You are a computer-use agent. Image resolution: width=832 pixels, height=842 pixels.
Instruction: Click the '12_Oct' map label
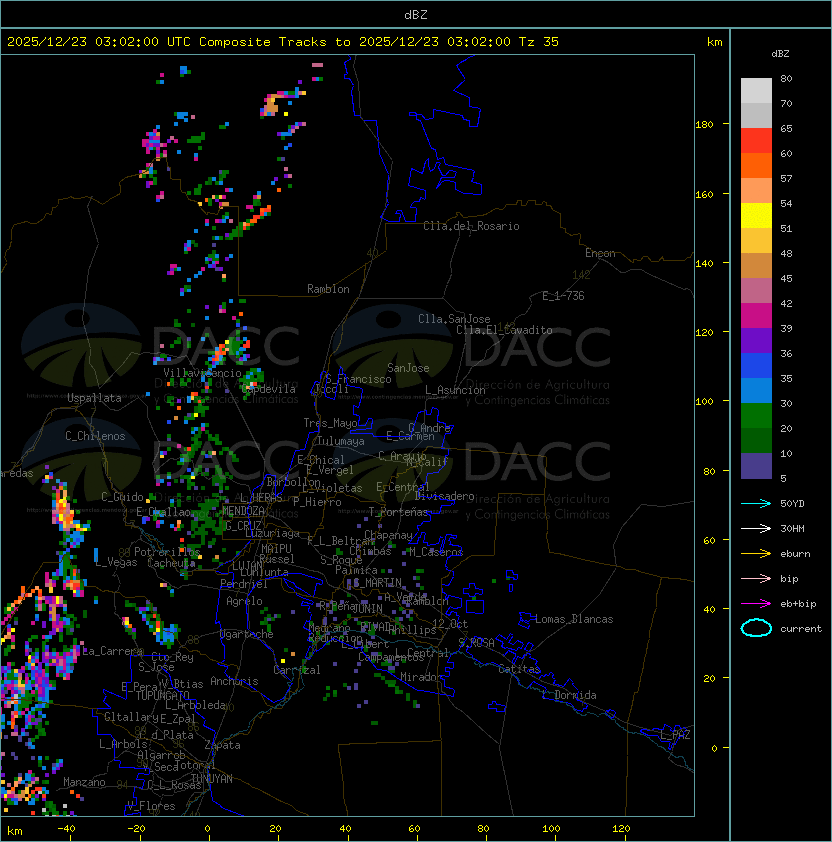coord(450,624)
